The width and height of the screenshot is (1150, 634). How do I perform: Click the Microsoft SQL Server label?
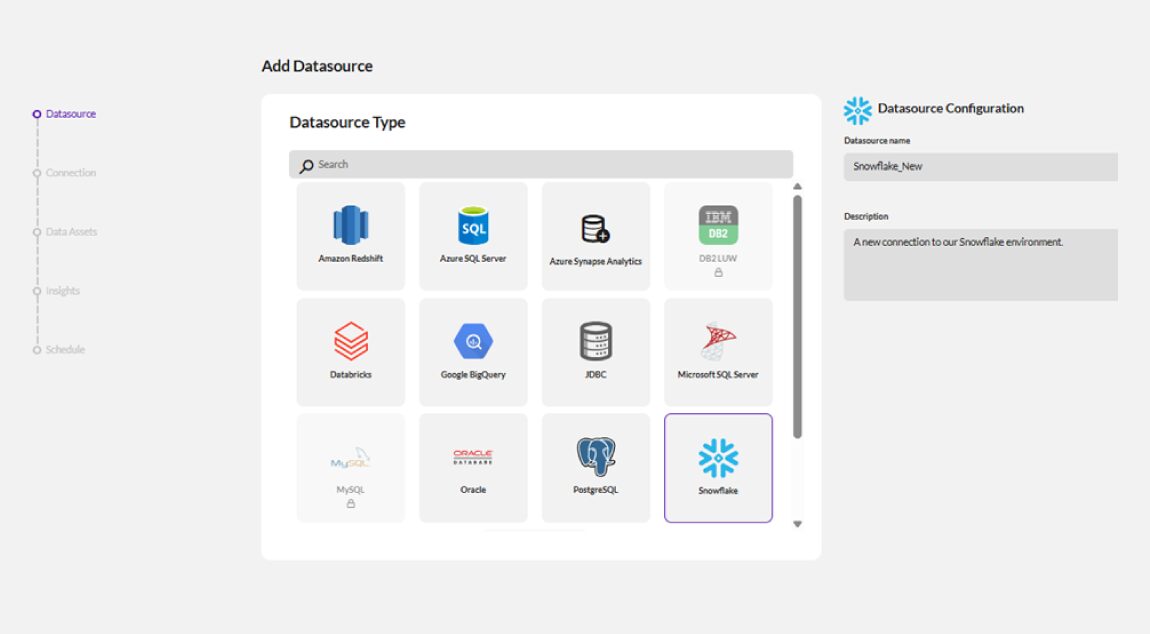pyautogui.click(x=718, y=374)
